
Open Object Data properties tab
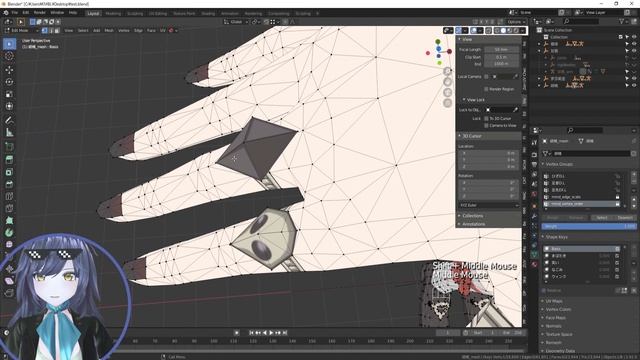534,254
